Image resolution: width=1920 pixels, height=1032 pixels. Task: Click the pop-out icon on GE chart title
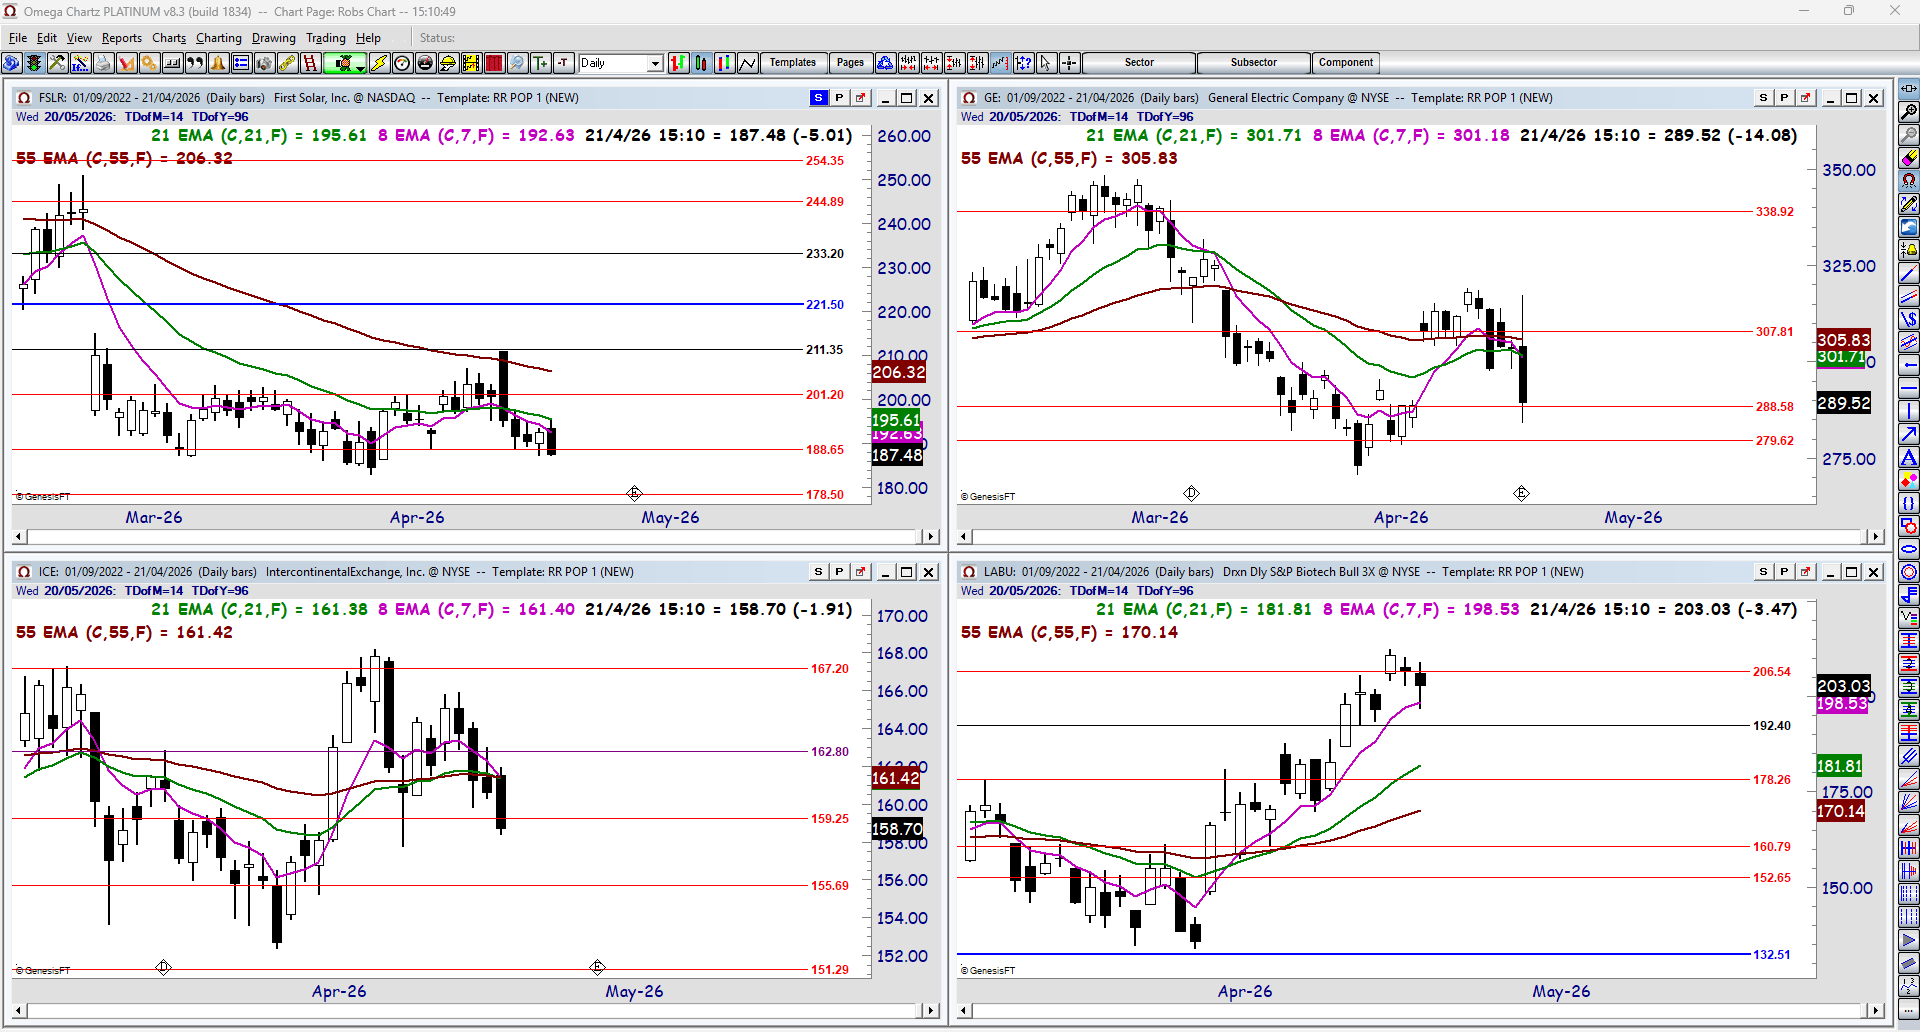[x=1805, y=98]
